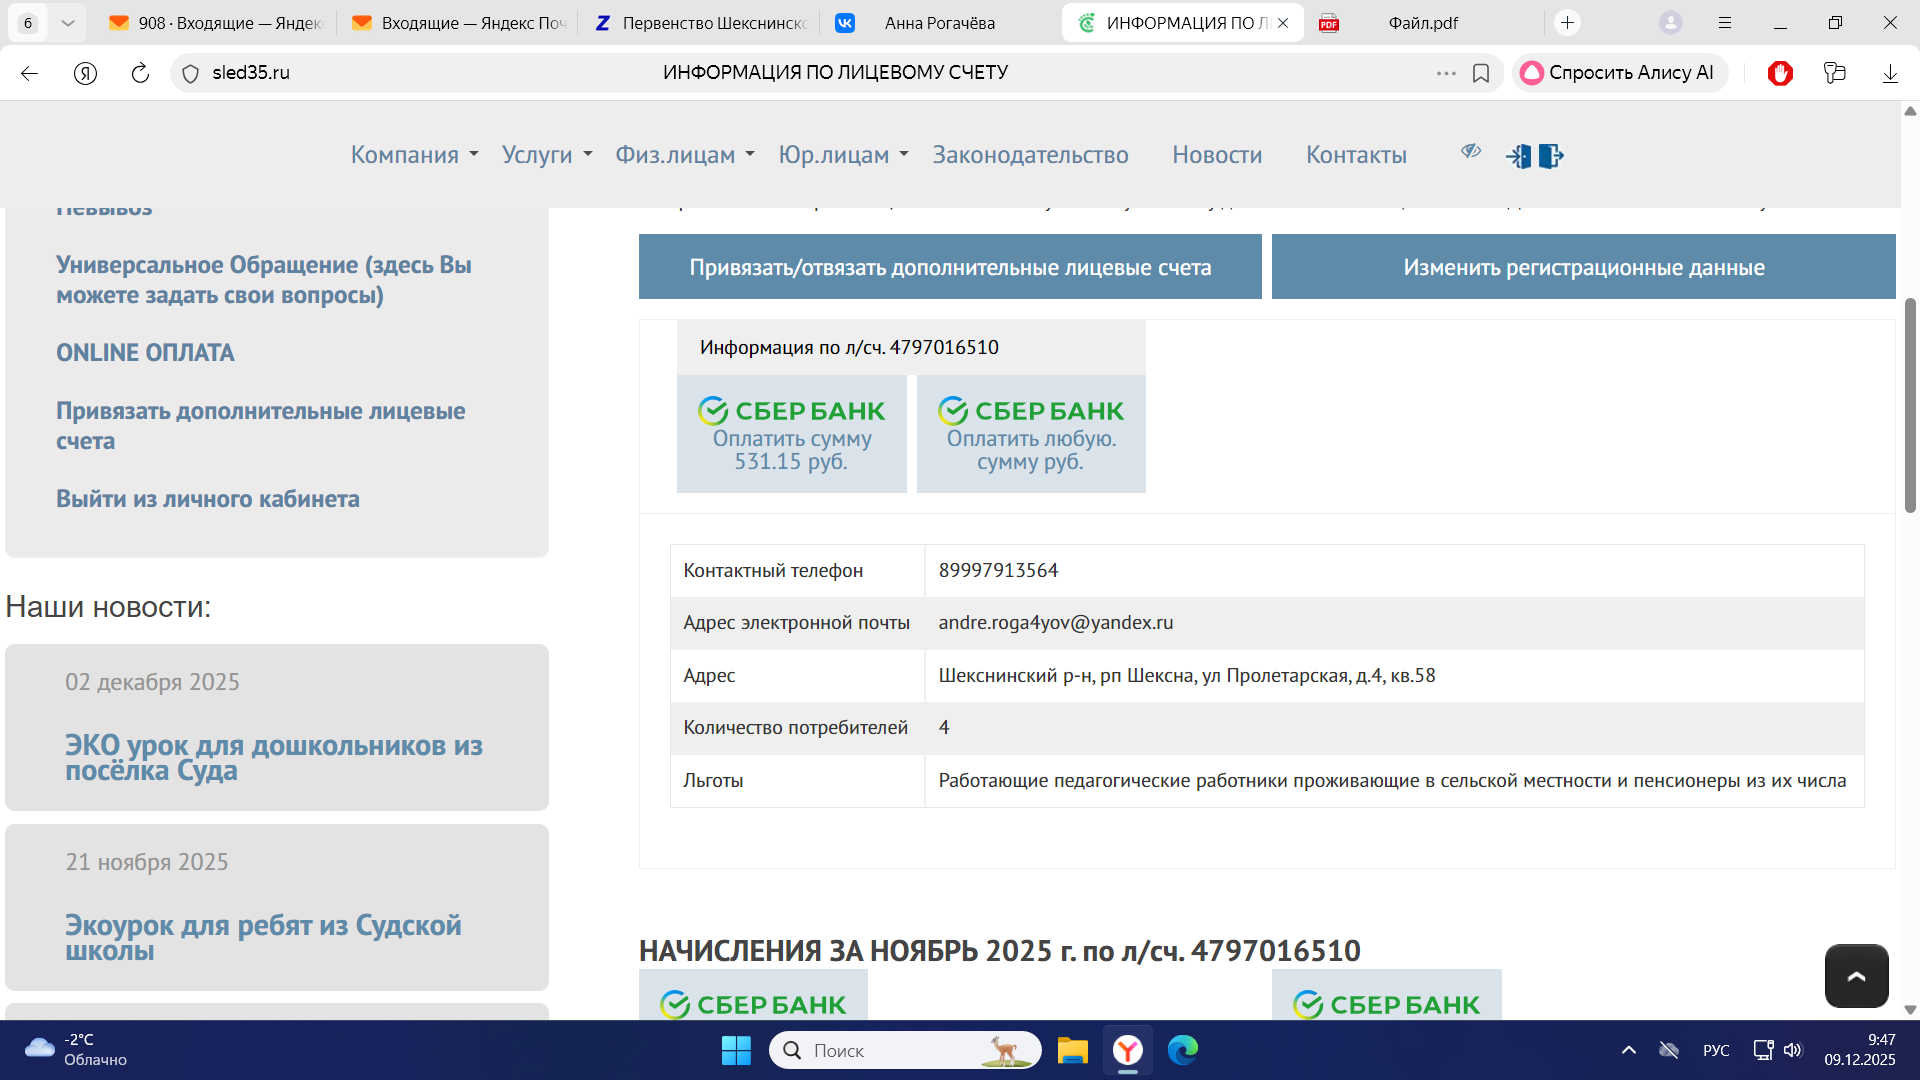The width and height of the screenshot is (1920, 1080).
Task: Click the login door icon in navbar
Action: [x=1518, y=156]
